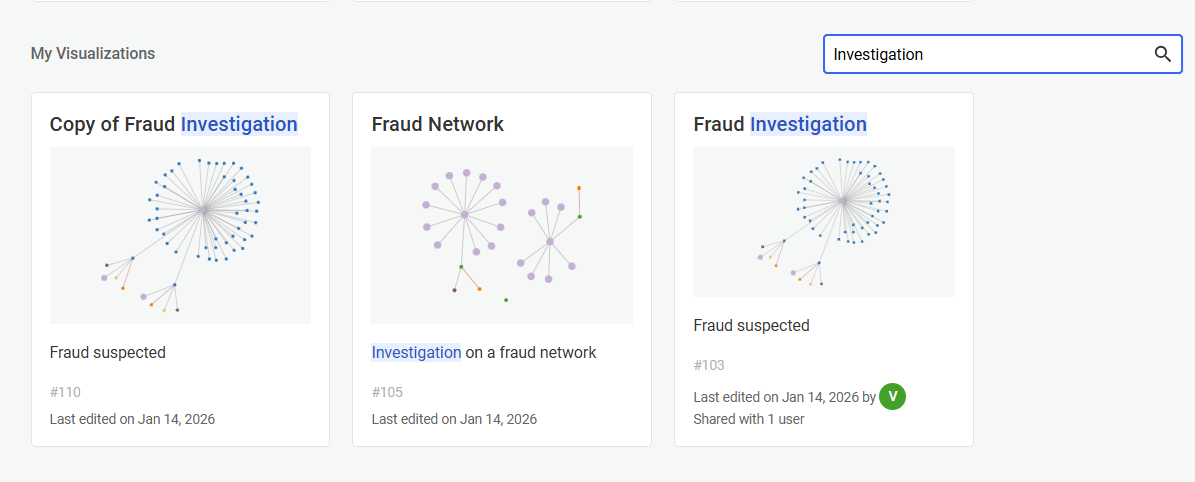
Task: Click the Investigation search input field
Action: (985, 54)
